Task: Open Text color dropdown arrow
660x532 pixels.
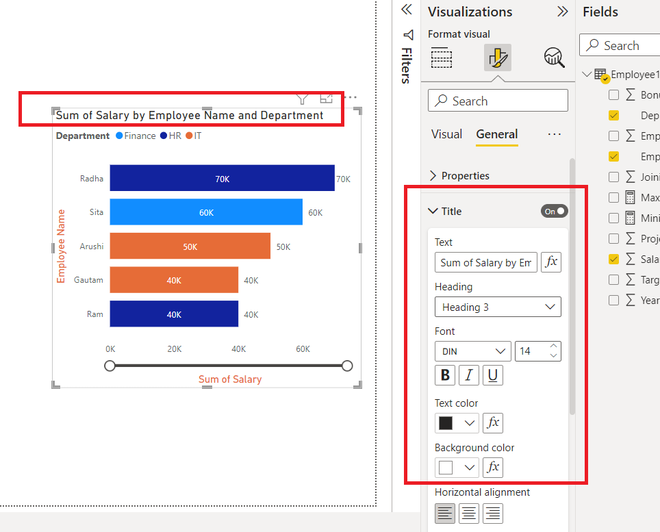Action: (470, 423)
